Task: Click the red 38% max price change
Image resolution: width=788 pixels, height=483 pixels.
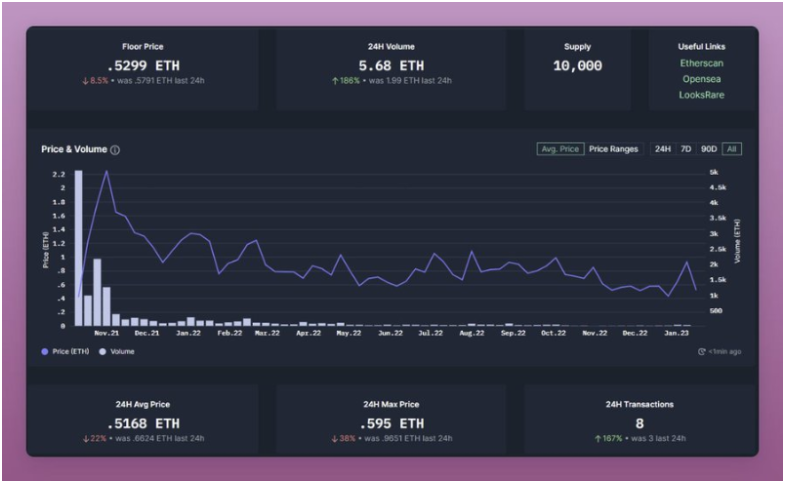Action: pyautogui.click(x=343, y=438)
